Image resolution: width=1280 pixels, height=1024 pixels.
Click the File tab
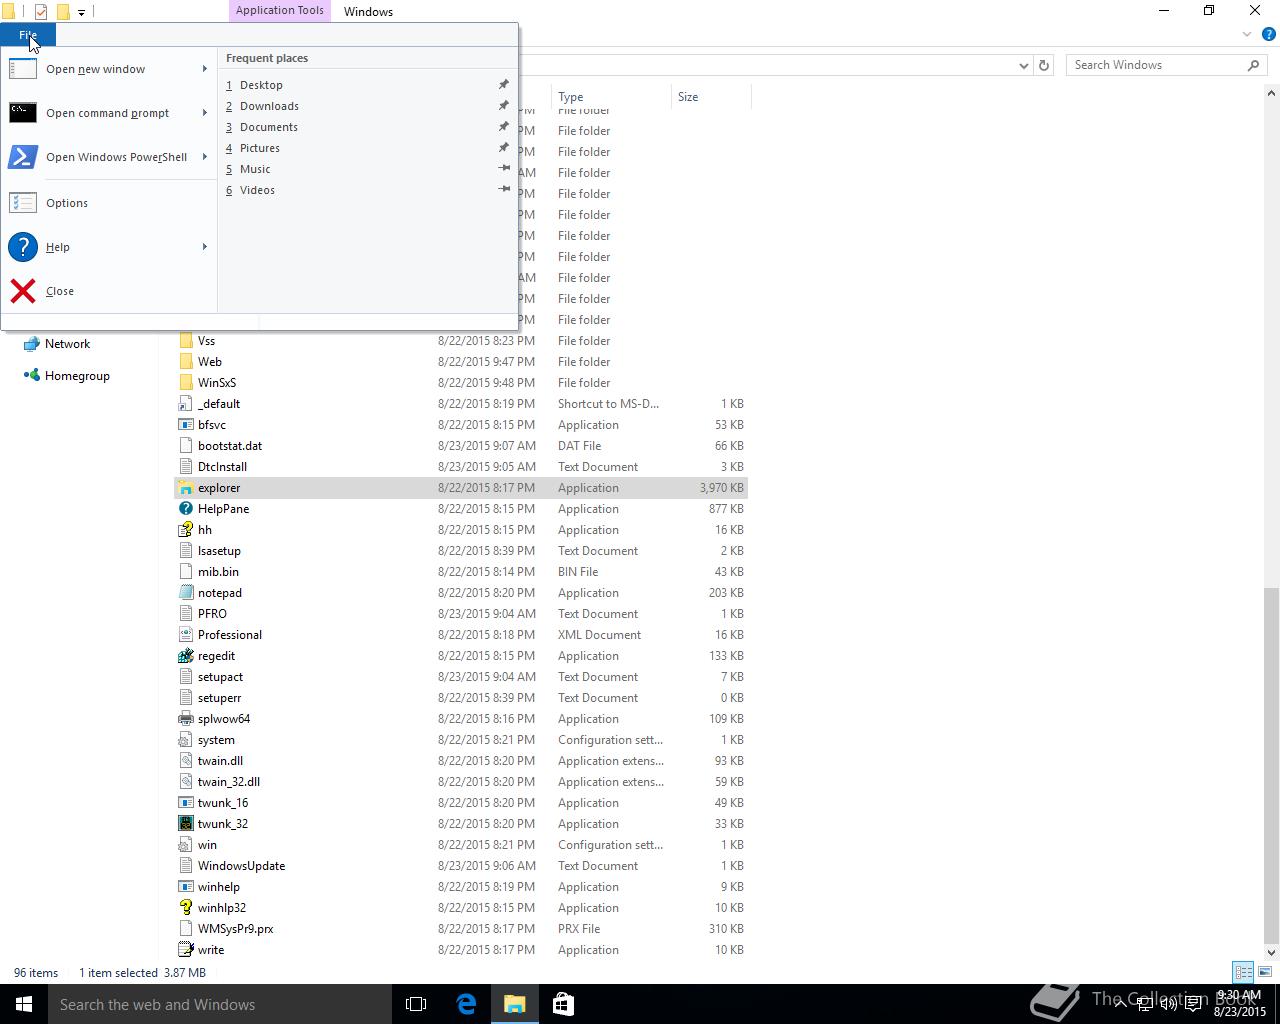click(28, 35)
